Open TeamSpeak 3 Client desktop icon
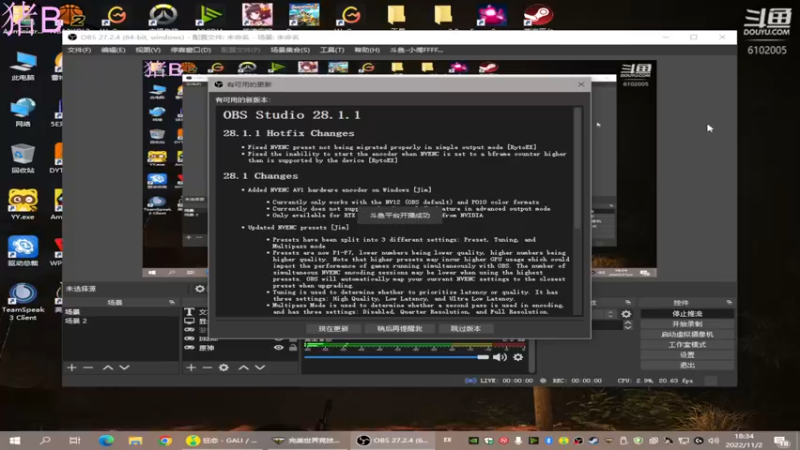This screenshot has width=800, height=450. coord(22,302)
